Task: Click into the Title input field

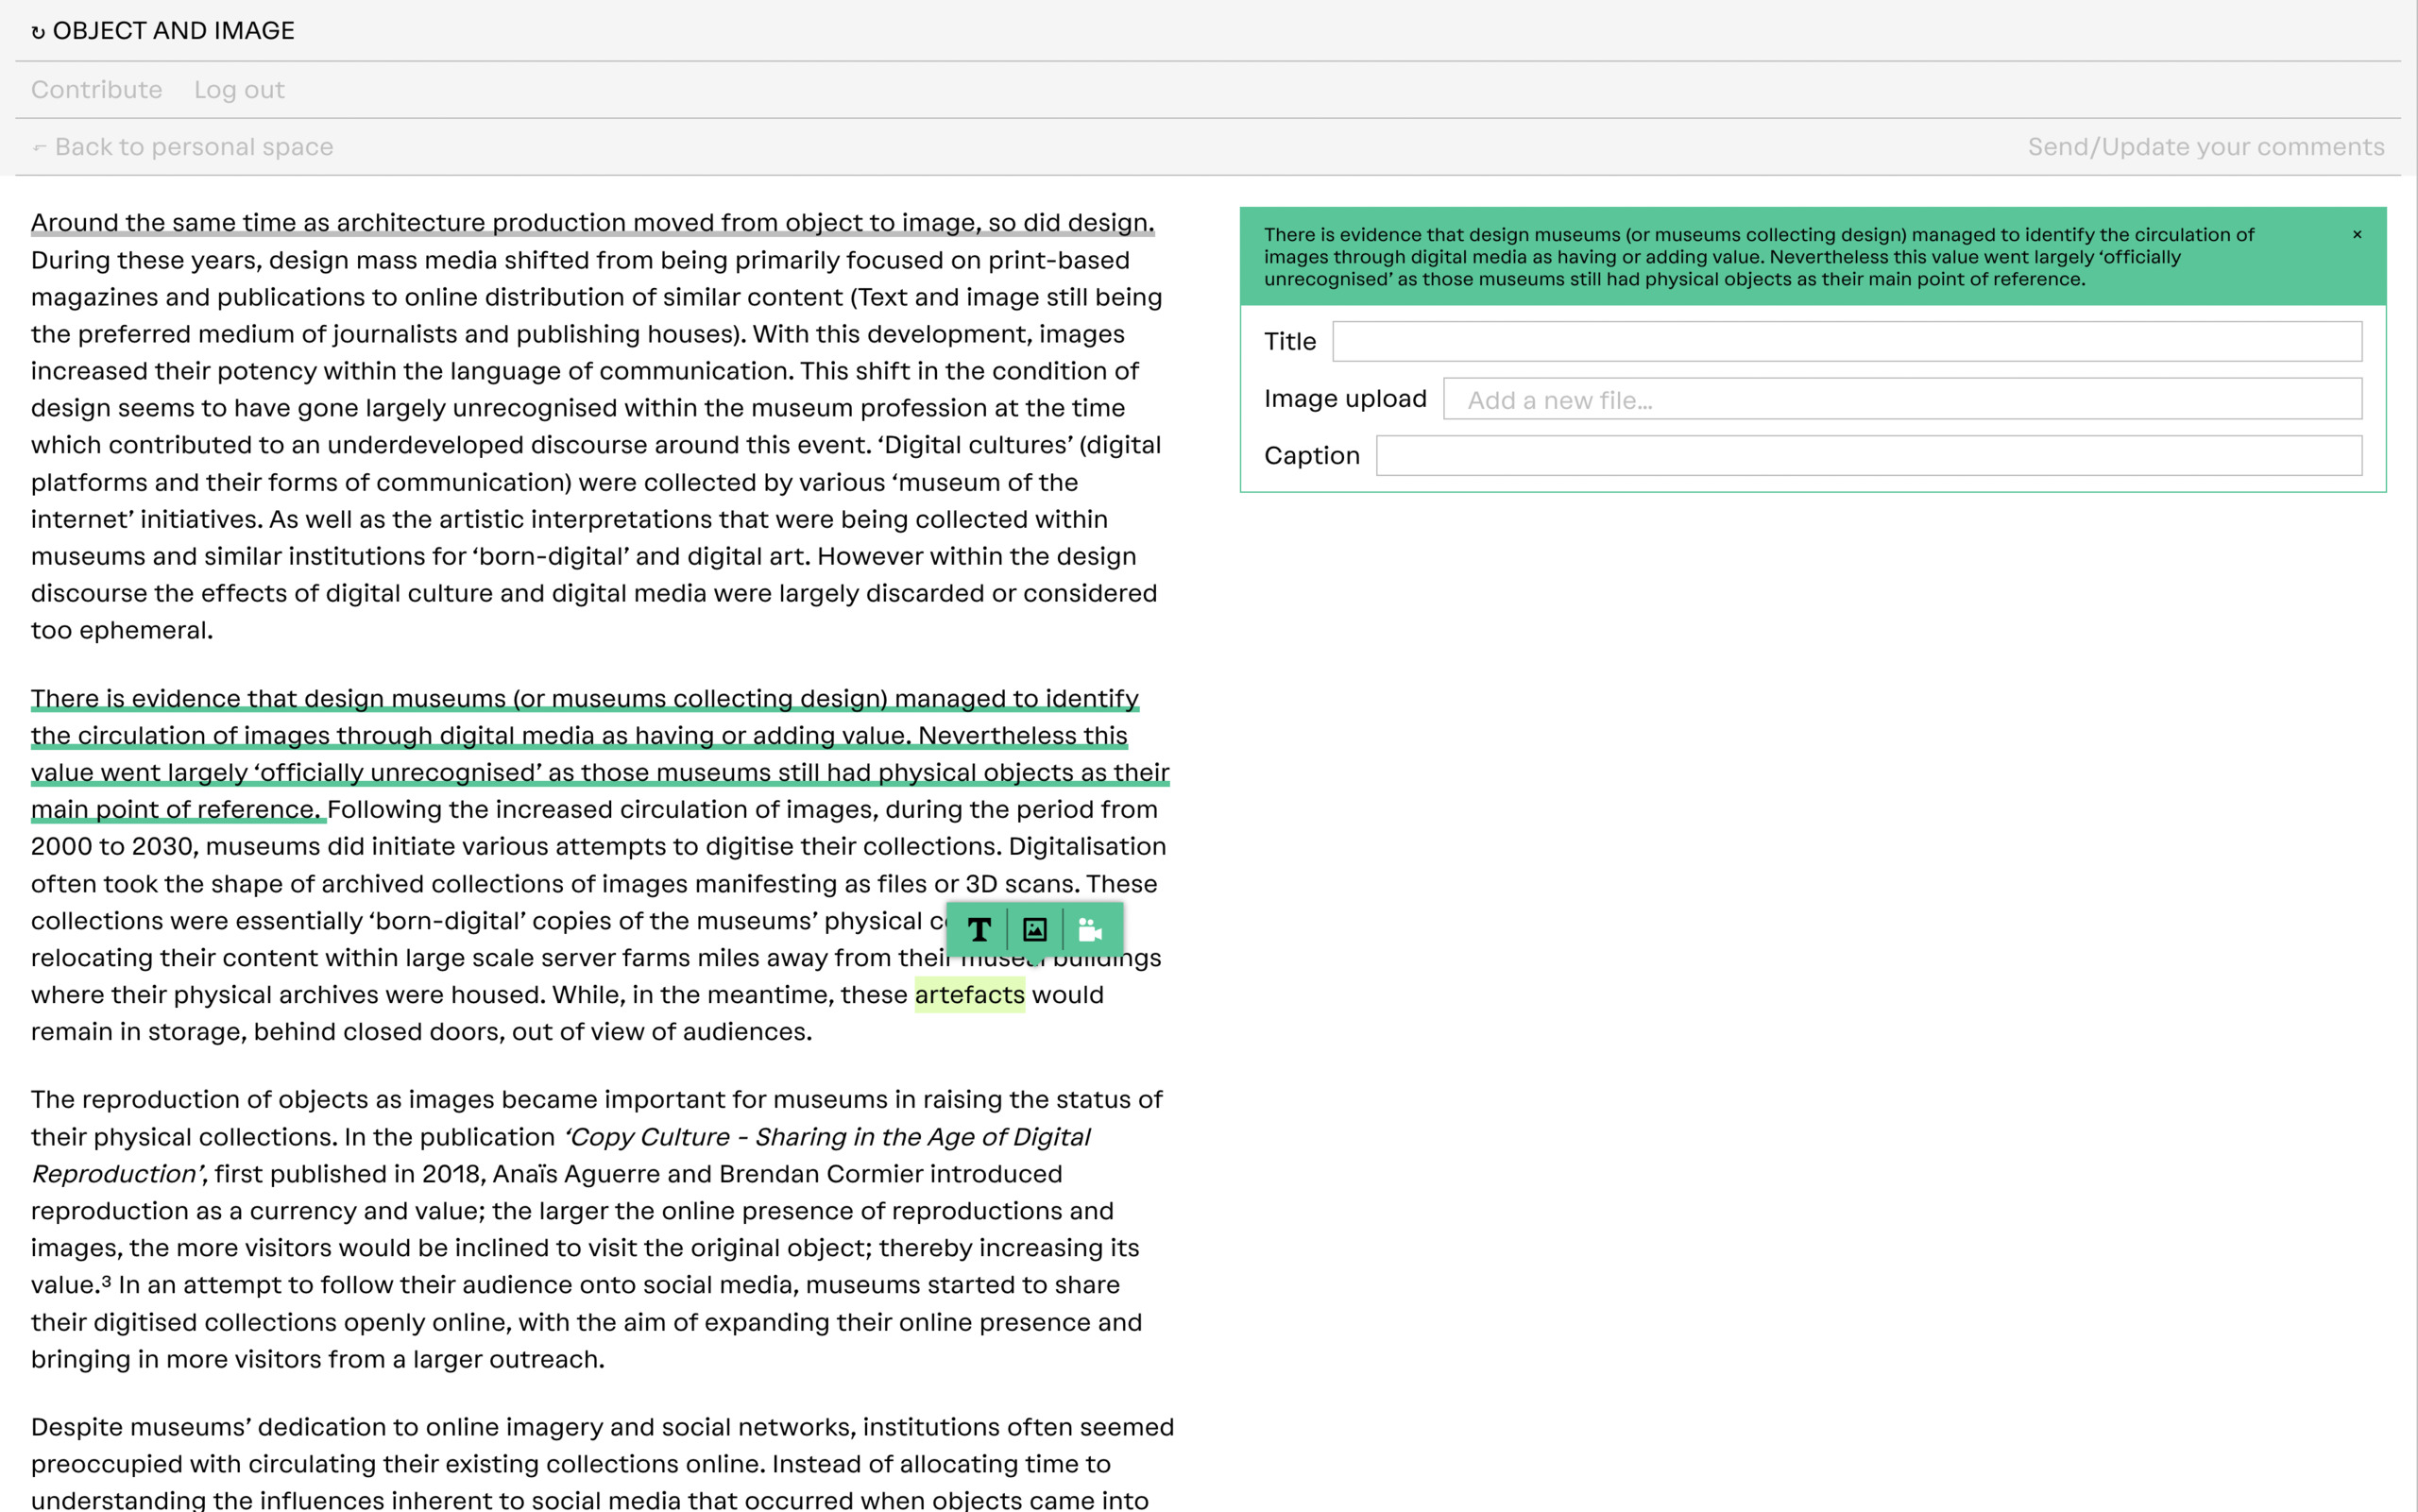Action: click(1846, 341)
